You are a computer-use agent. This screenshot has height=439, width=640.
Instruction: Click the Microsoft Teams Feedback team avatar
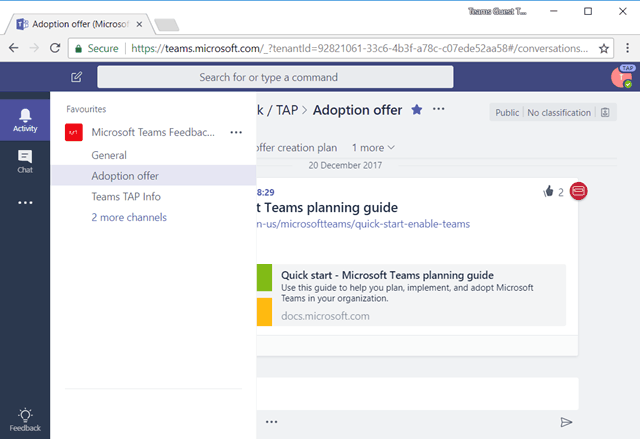point(74,132)
